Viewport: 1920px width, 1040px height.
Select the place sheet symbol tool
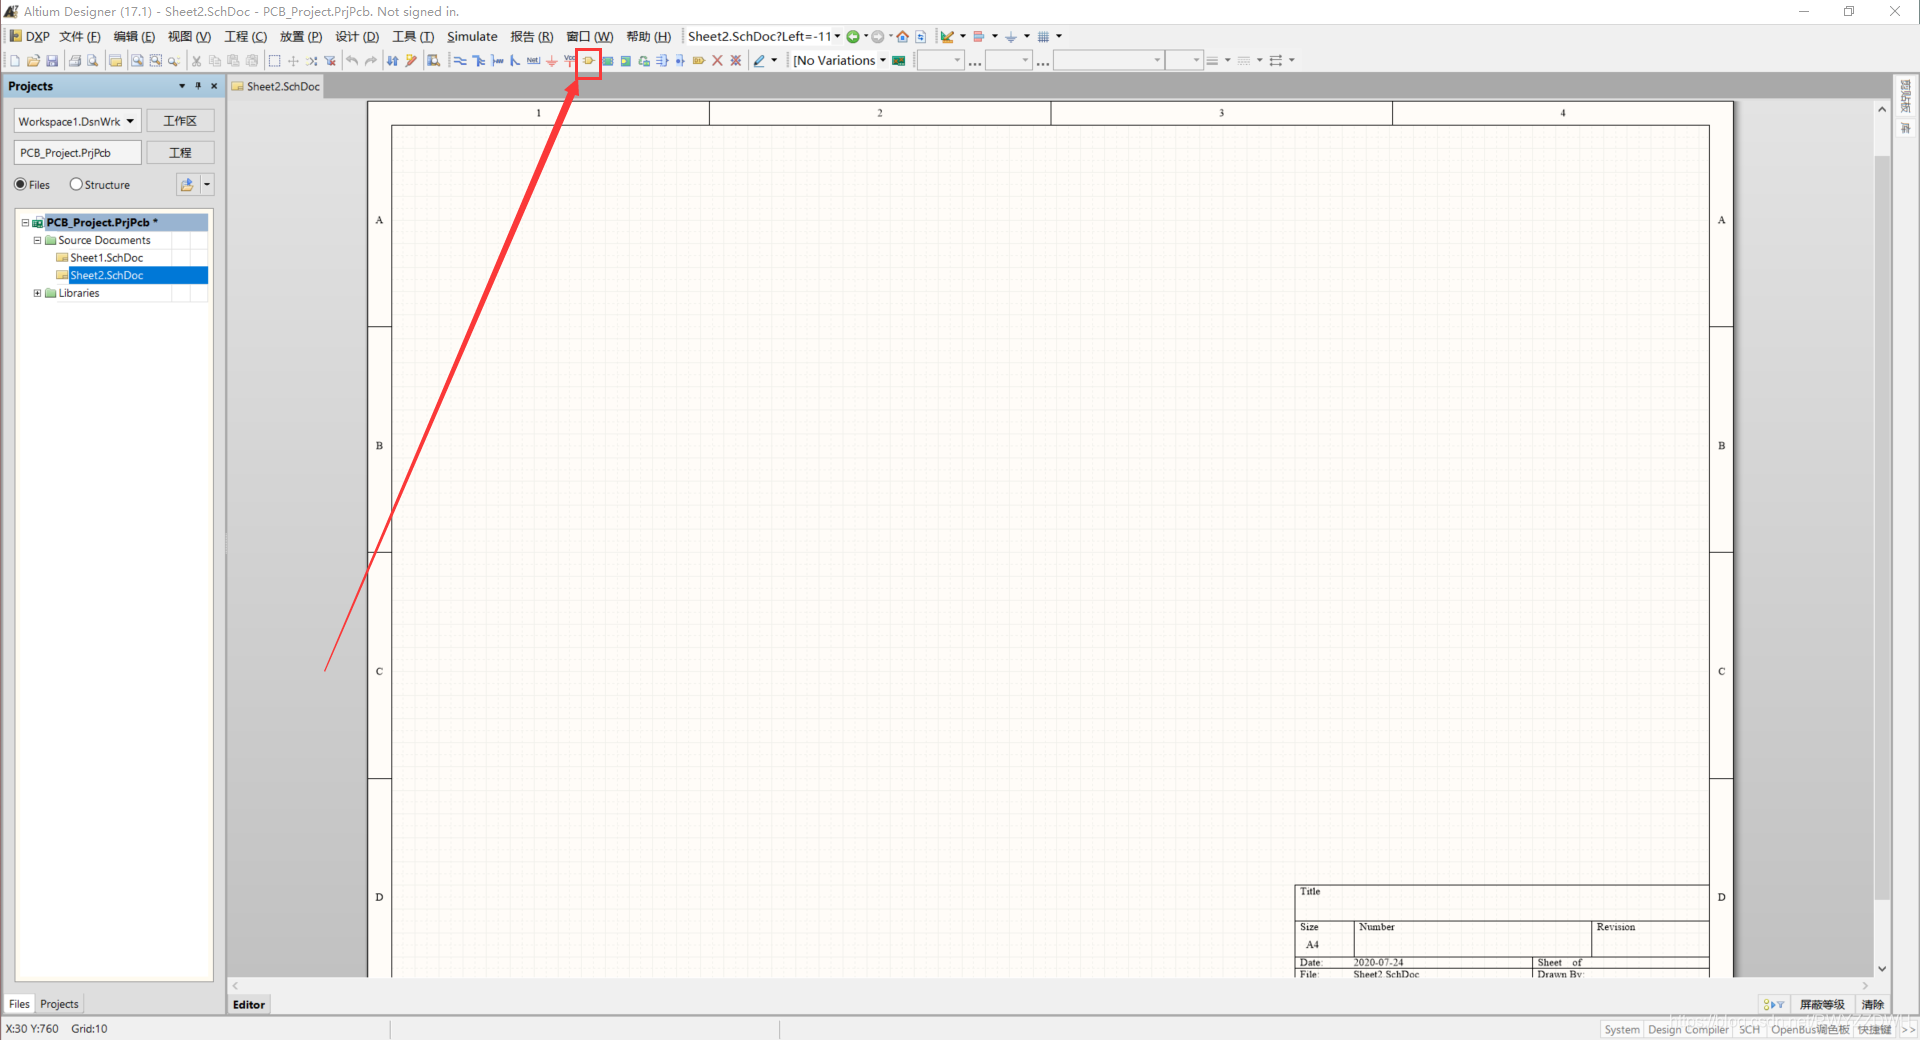pyautogui.click(x=607, y=61)
